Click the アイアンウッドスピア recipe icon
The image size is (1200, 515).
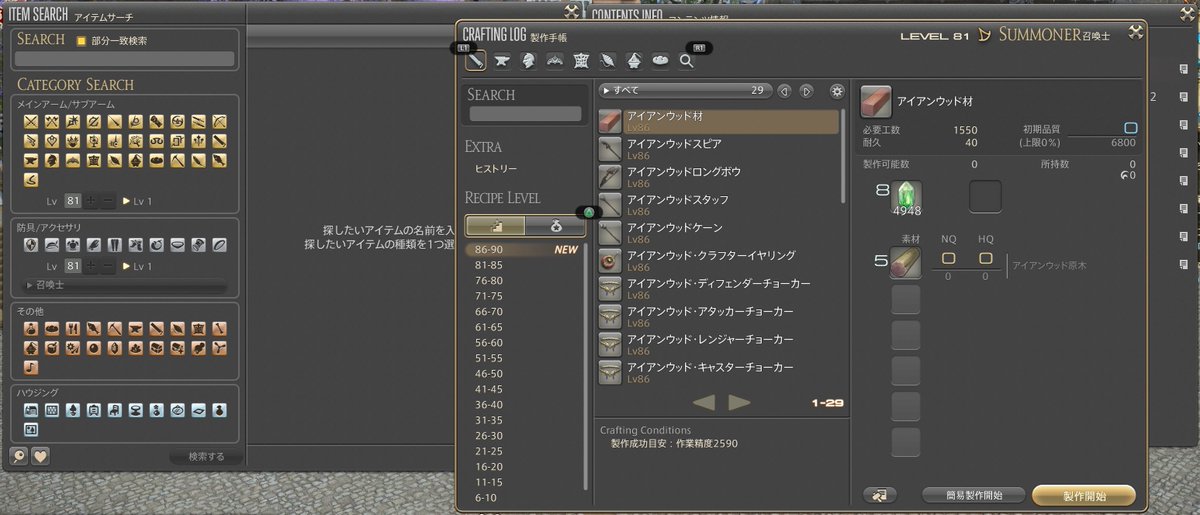611,150
